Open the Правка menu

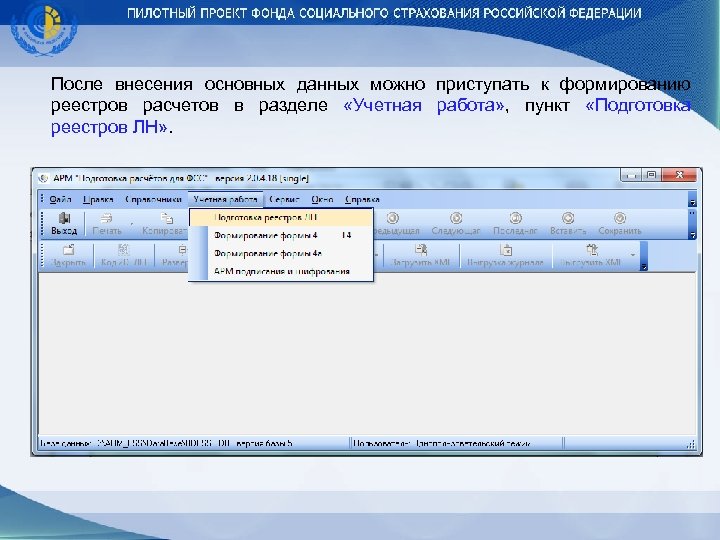tap(98, 199)
